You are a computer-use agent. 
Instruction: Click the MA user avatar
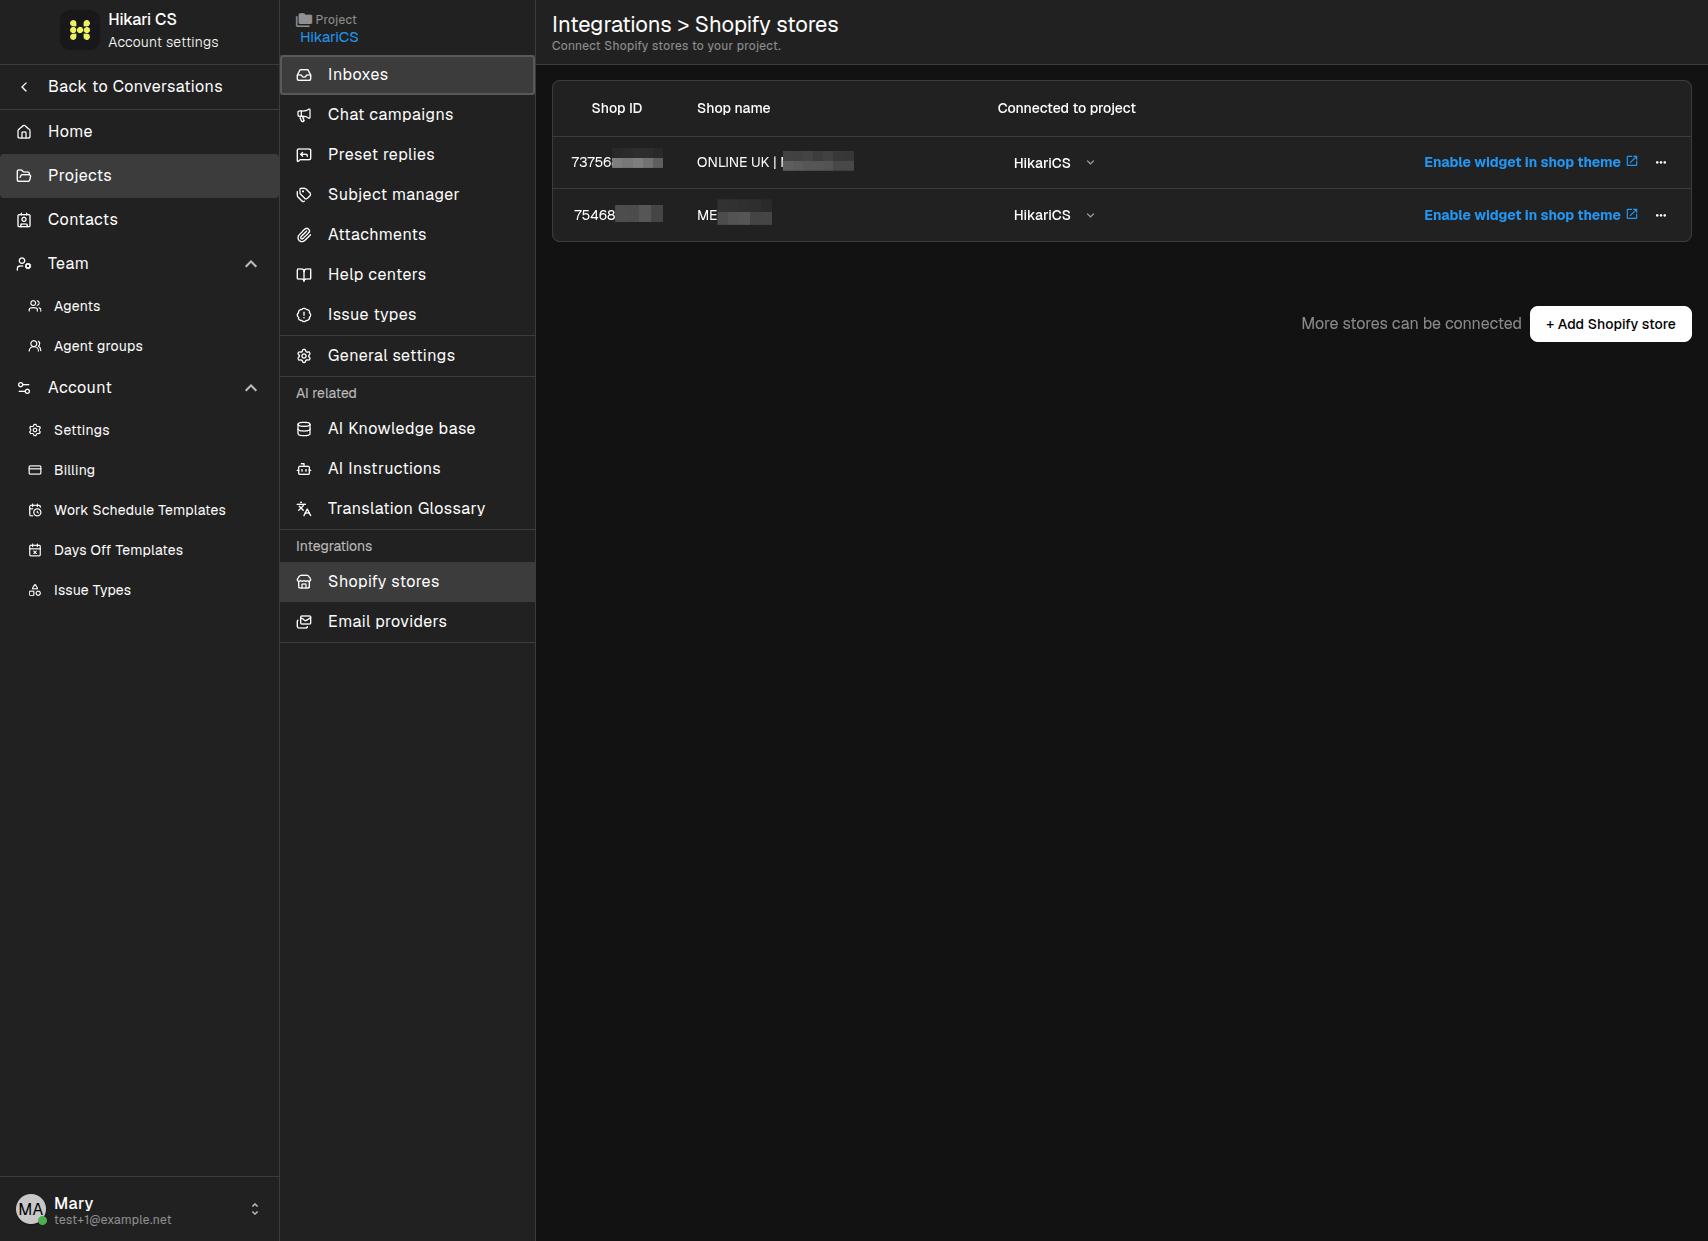pyautogui.click(x=31, y=1209)
